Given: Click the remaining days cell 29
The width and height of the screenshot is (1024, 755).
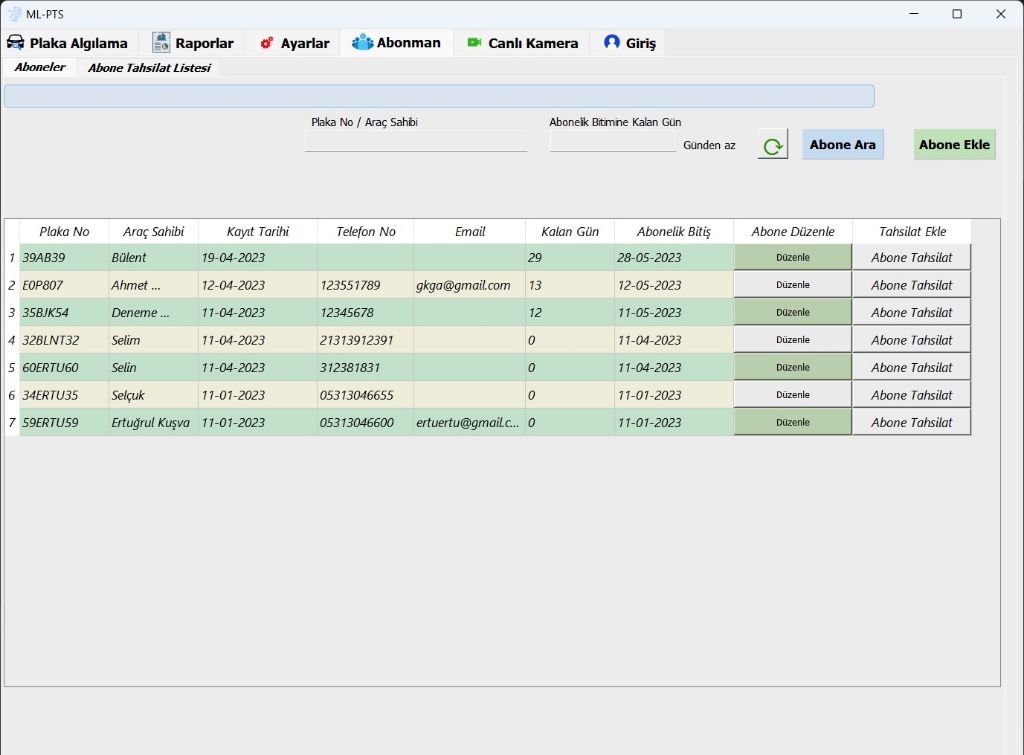Looking at the screenshot, I should 569,257.
